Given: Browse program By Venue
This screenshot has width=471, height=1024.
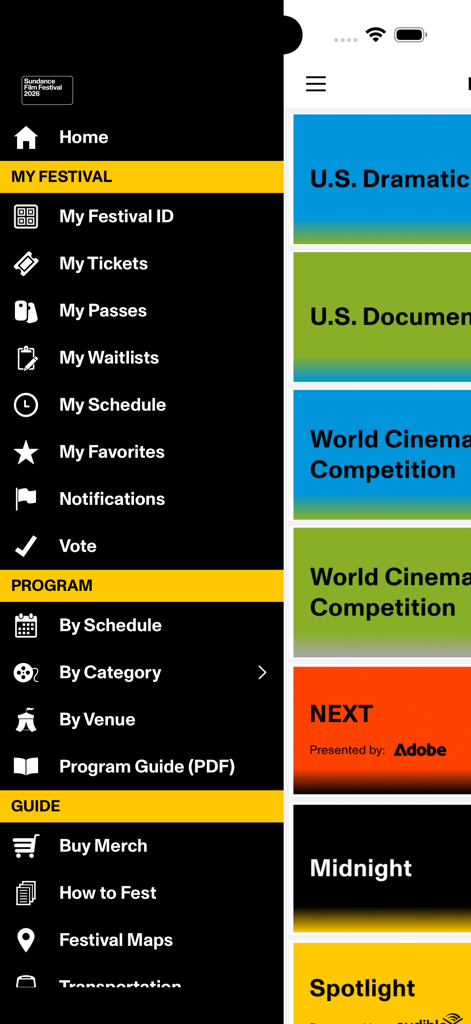Looking at the screenshot, I should pyautogui.click(x=97, y=719).
